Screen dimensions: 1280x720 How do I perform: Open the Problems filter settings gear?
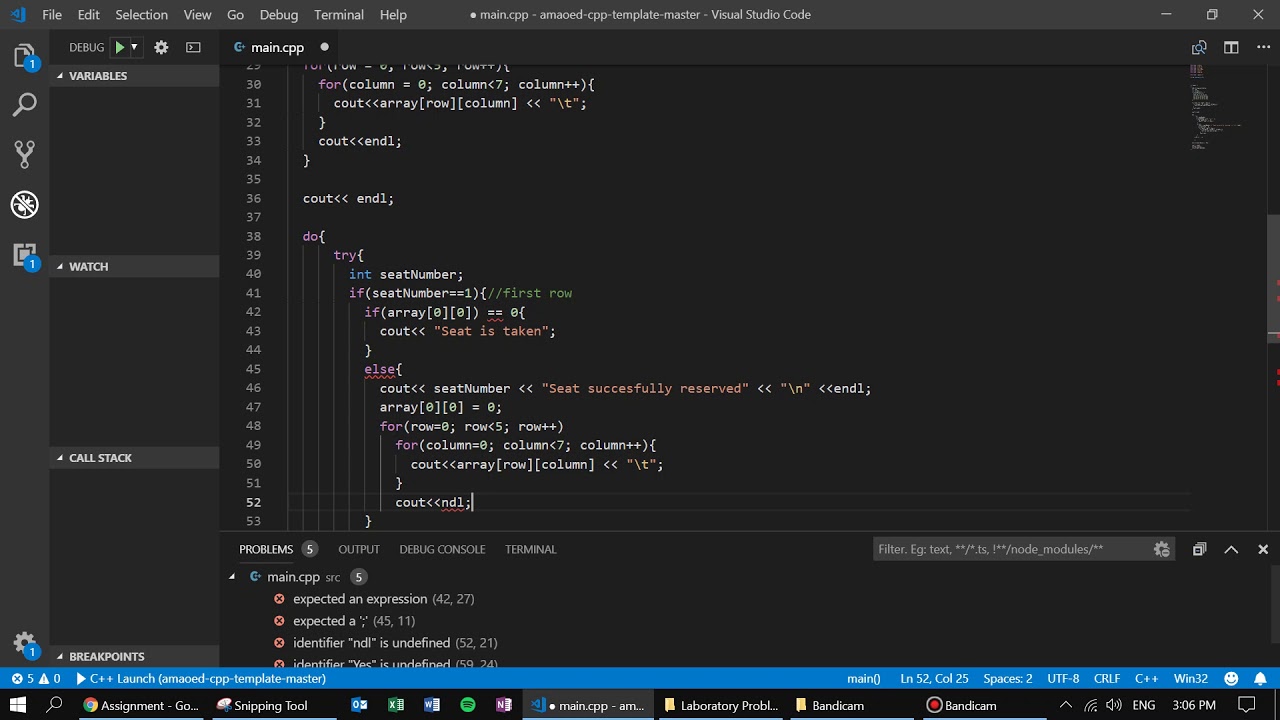(x=1161, y=549)
